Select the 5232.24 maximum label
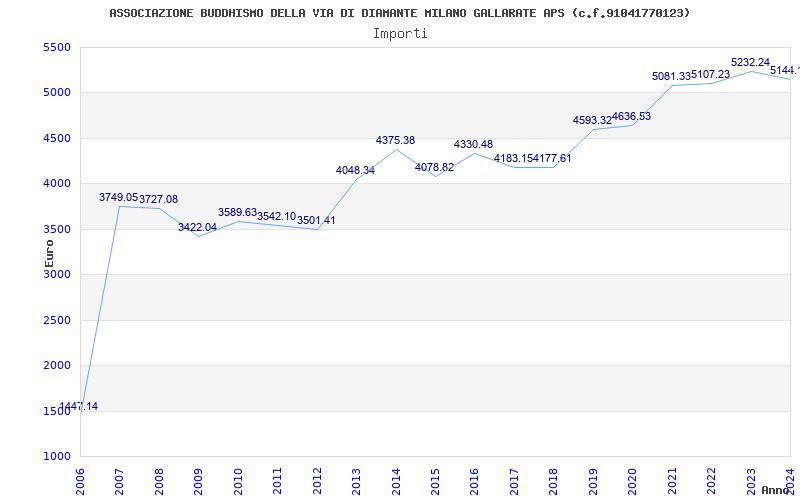800x500 pixels. [751, 62]
